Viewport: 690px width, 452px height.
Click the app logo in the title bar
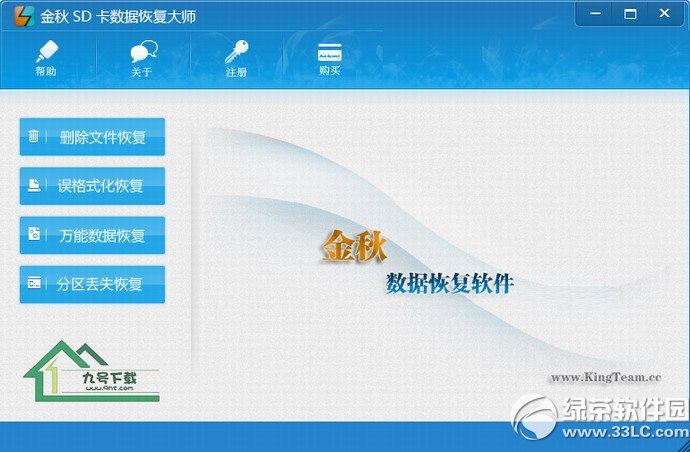[x=24, y=16]
